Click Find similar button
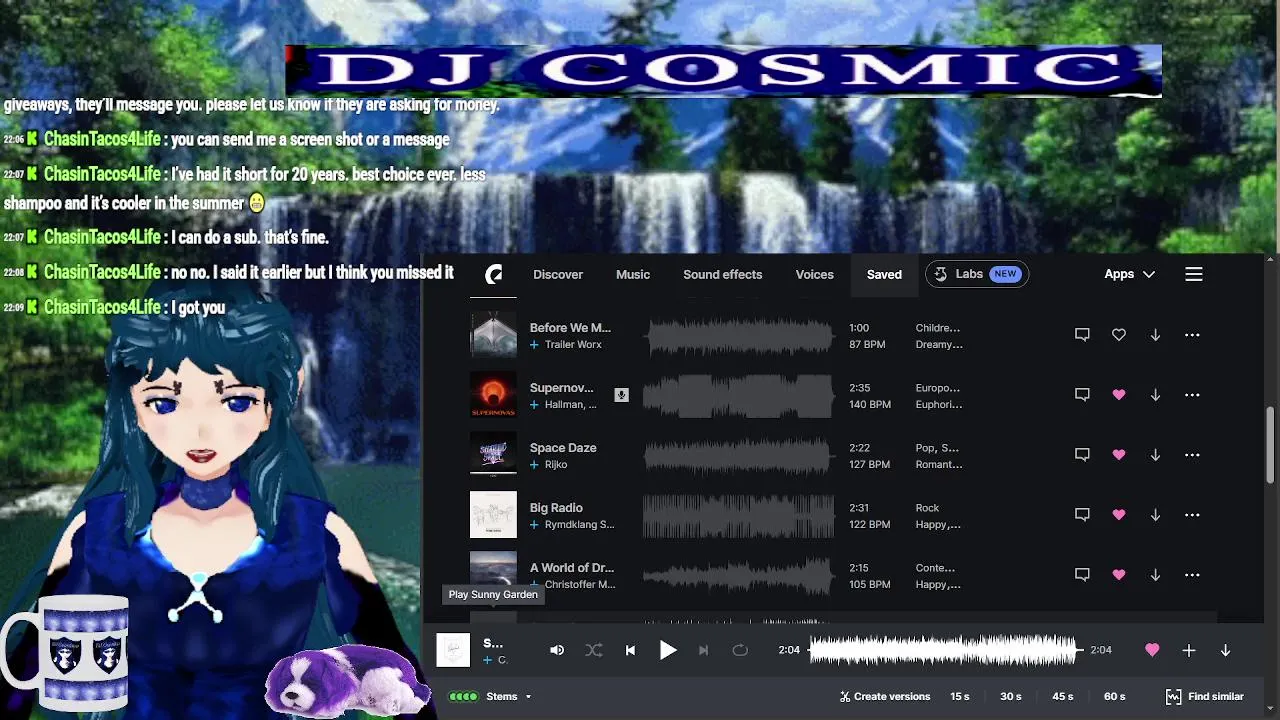This screenshot has height=720, width=1280. [x=1205, y=697]
